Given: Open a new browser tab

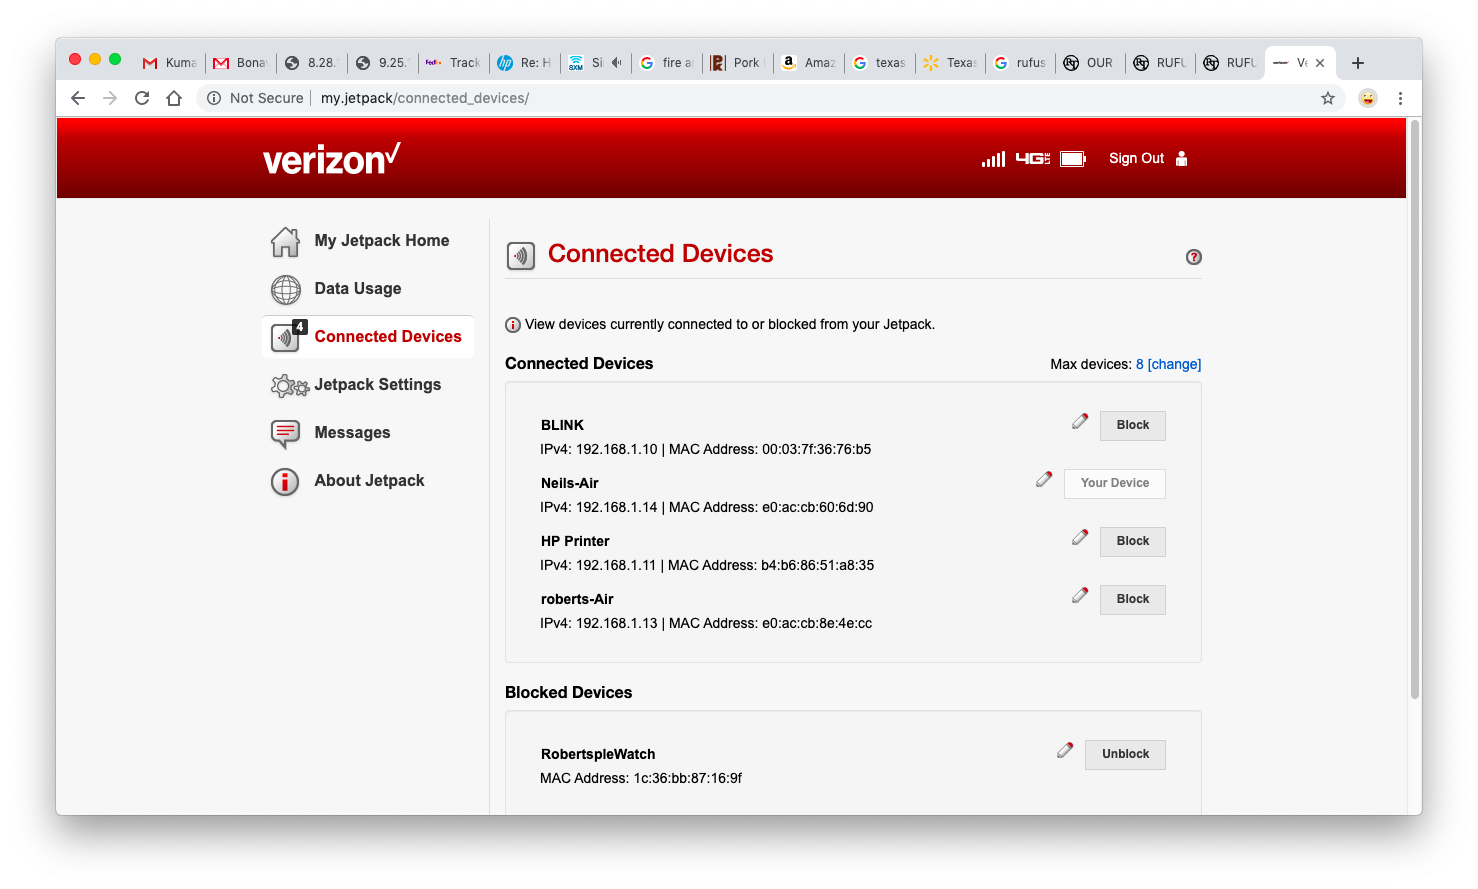Looking at the screenshot, I should tap(1357, 62).
